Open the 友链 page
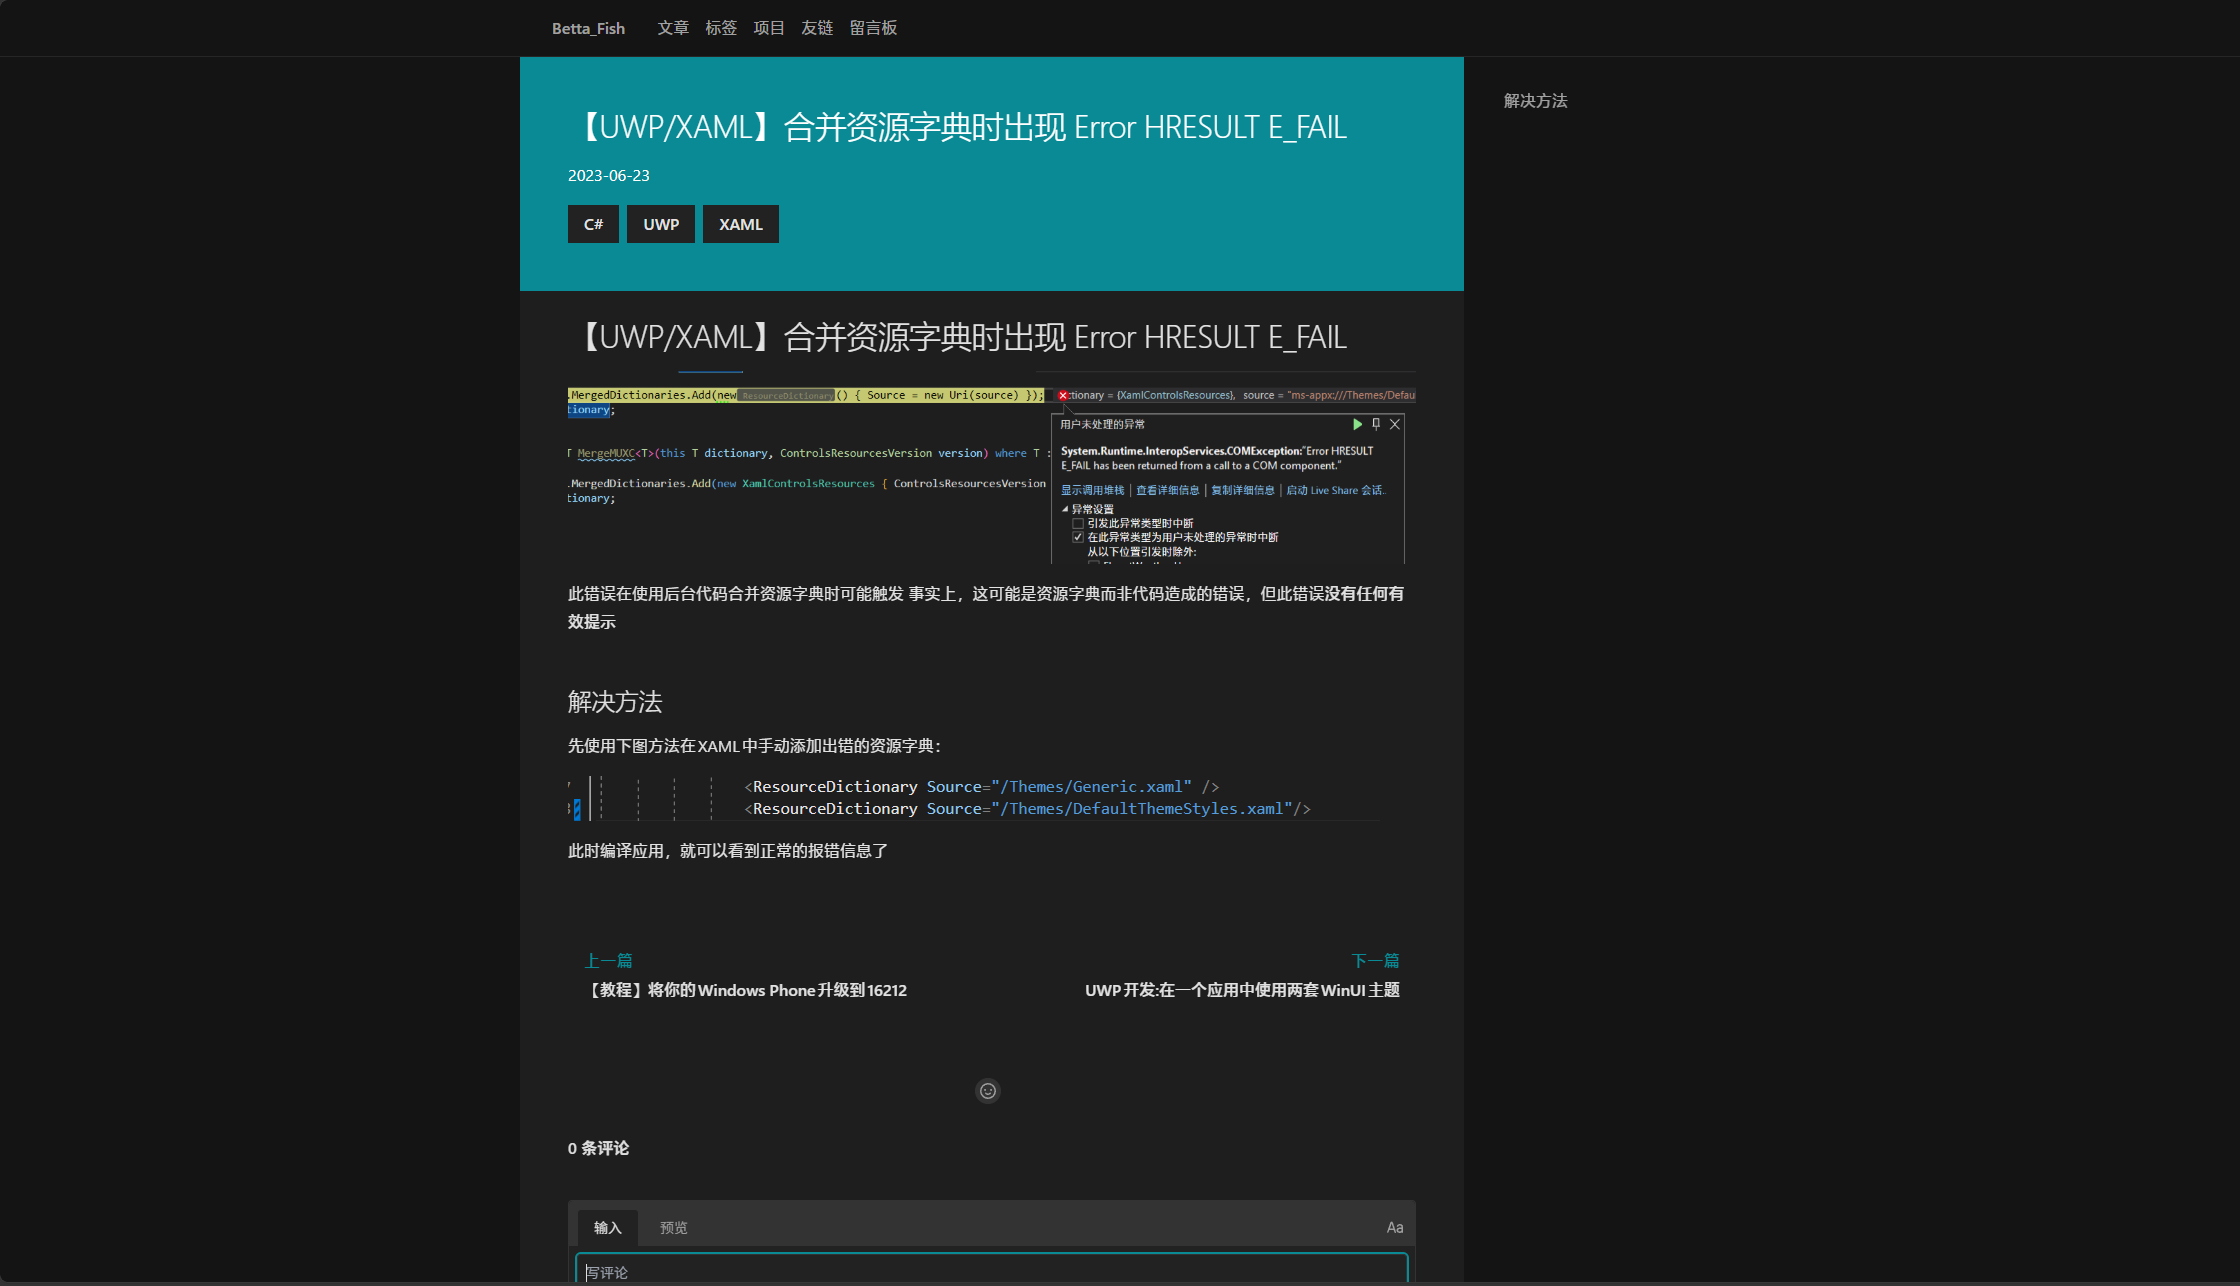Screen dimensions: 2240x1286 click(x=817, y=28)
